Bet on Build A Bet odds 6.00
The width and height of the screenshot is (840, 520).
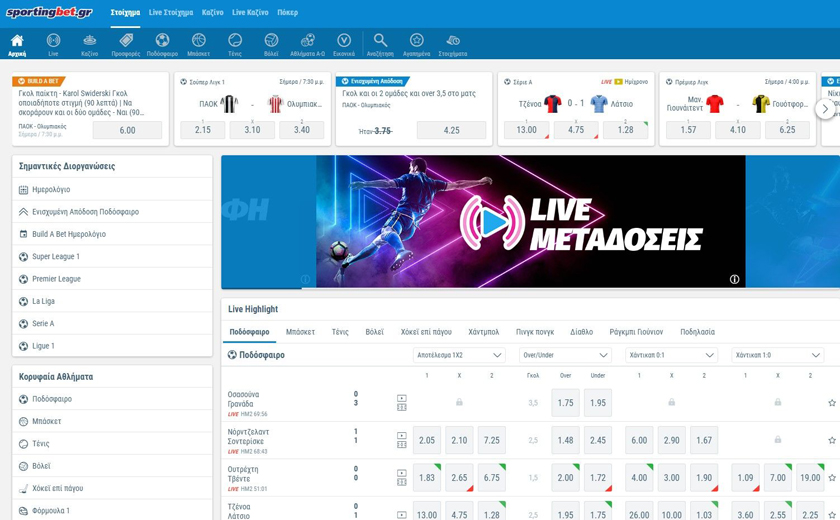point(128,130)
